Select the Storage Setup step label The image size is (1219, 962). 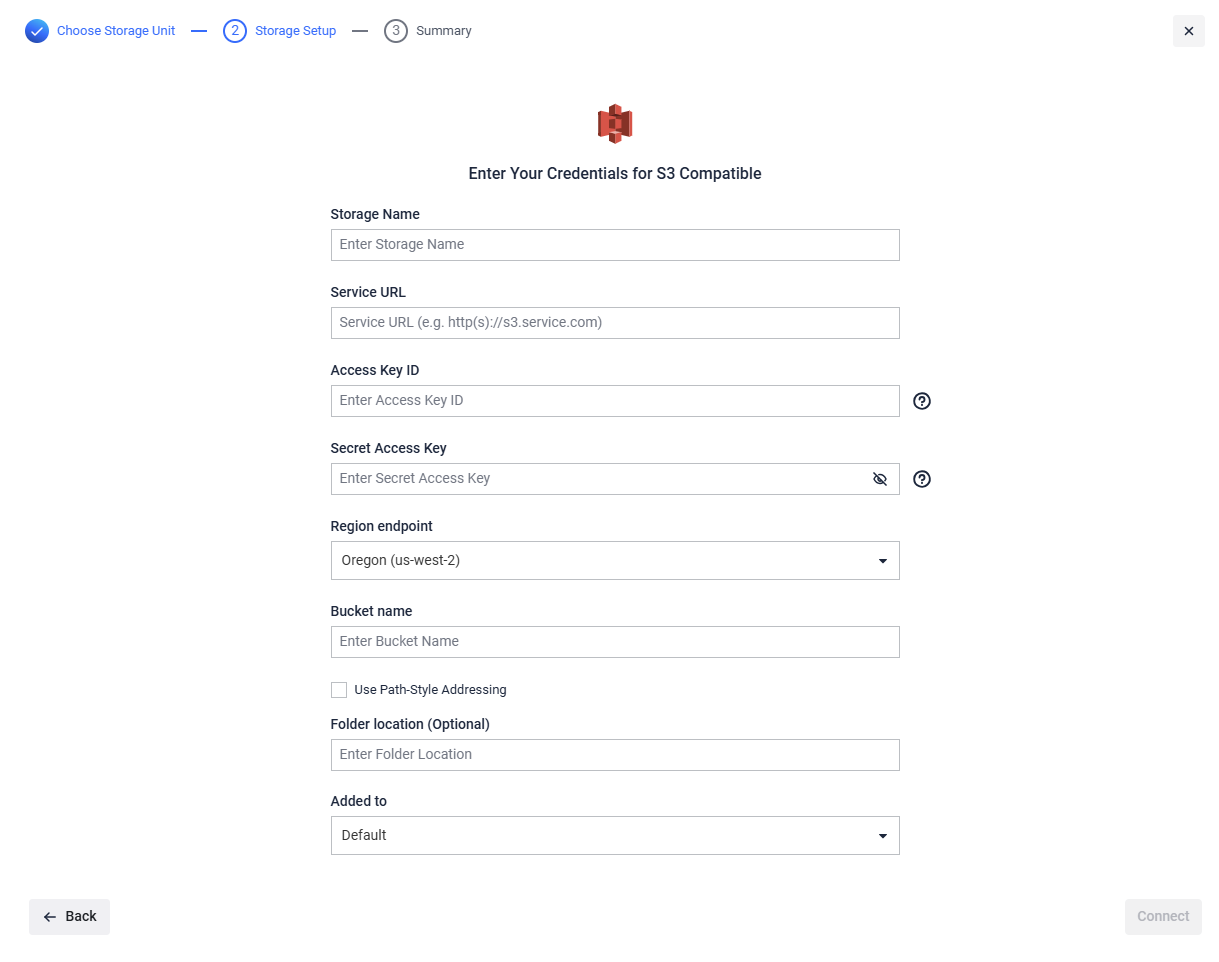[x=296, y=31]
